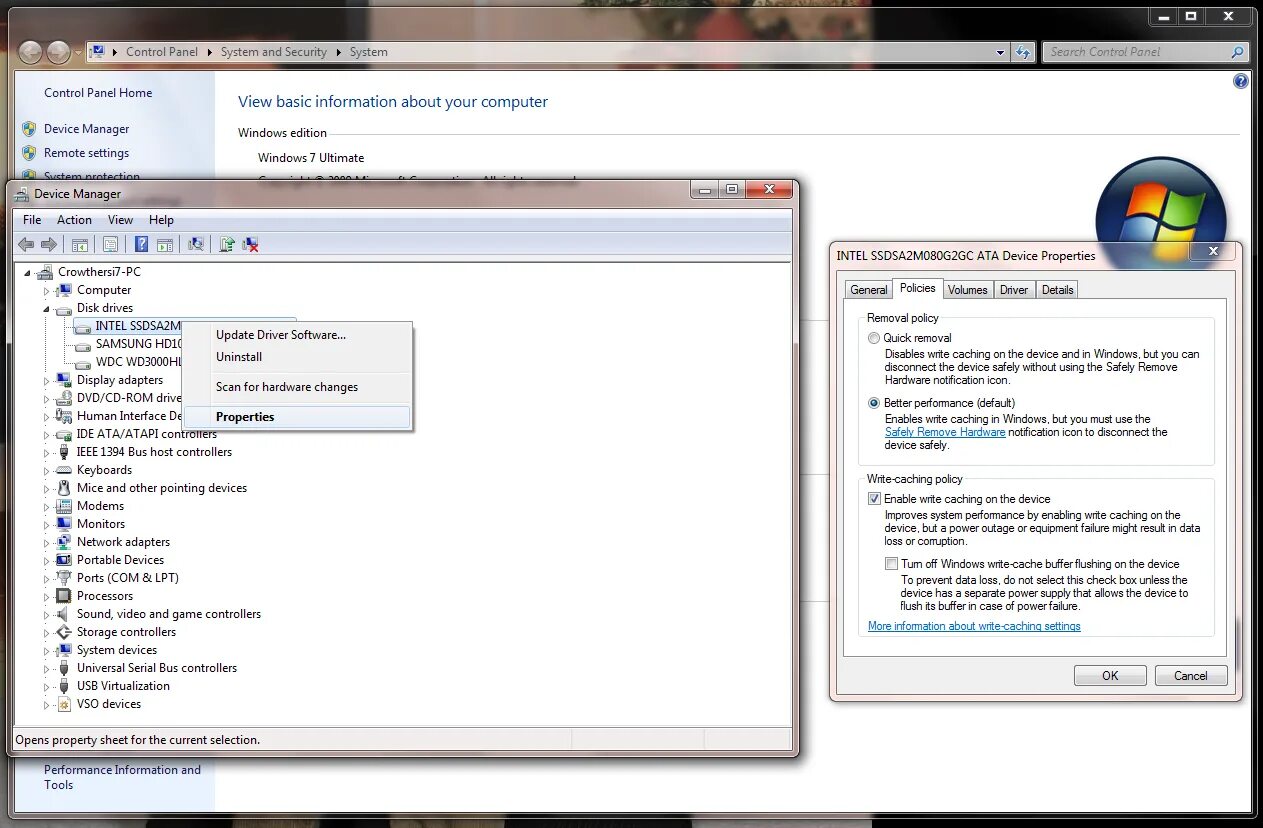Click the Properties toolbar icon
Viewport: 1263px width, 828px height.
[110, 244]
